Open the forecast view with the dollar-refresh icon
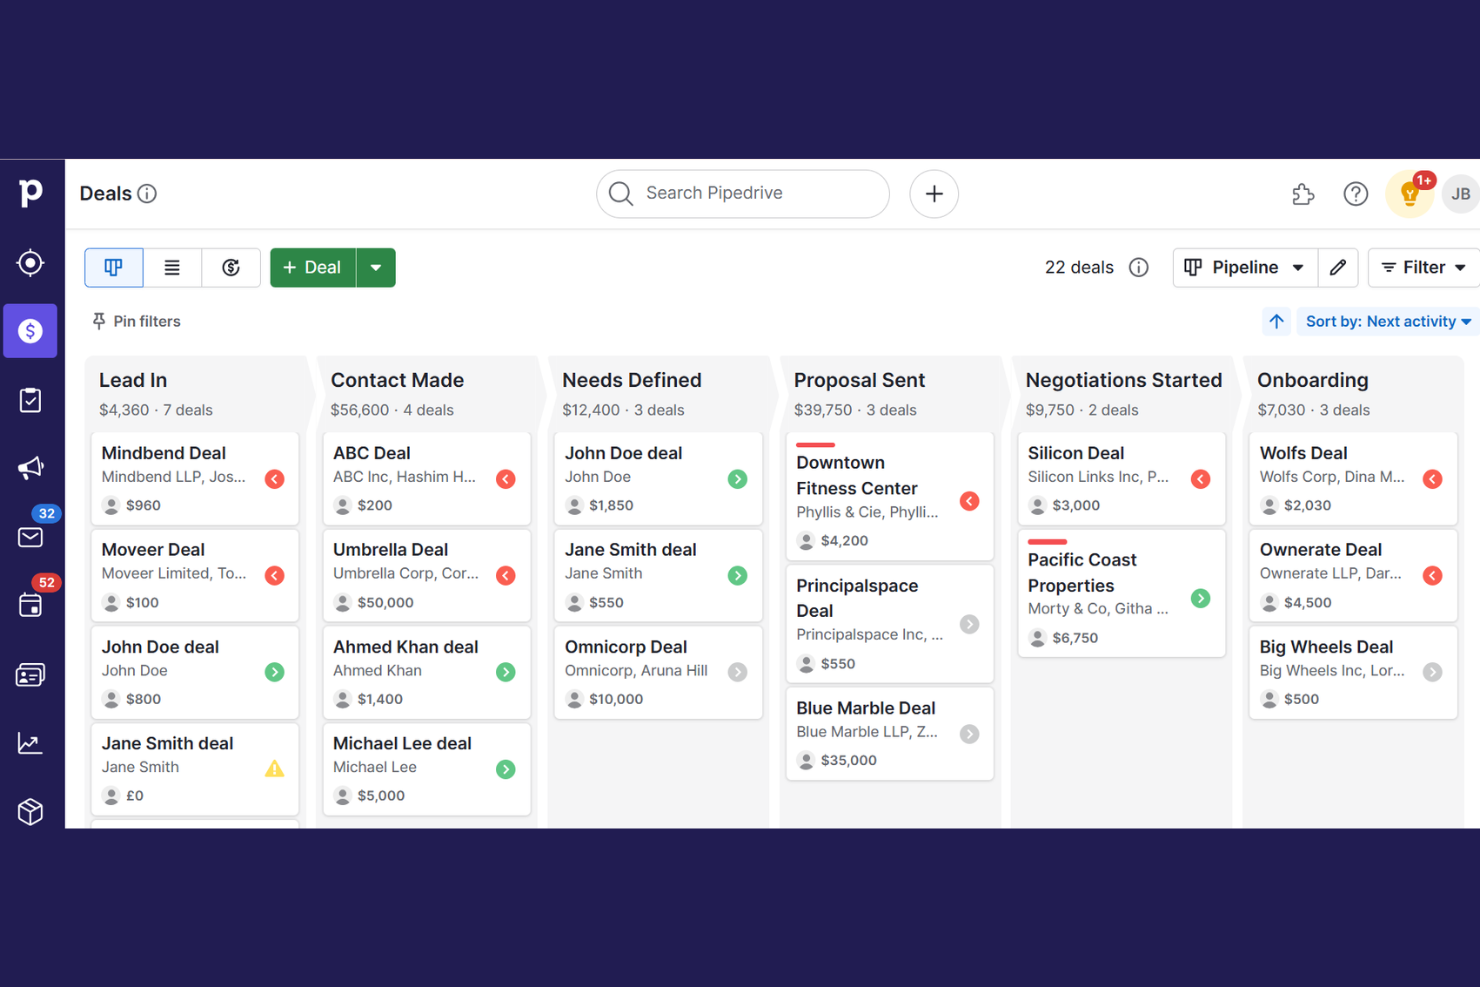1480x987 pixels. point(231,267)
